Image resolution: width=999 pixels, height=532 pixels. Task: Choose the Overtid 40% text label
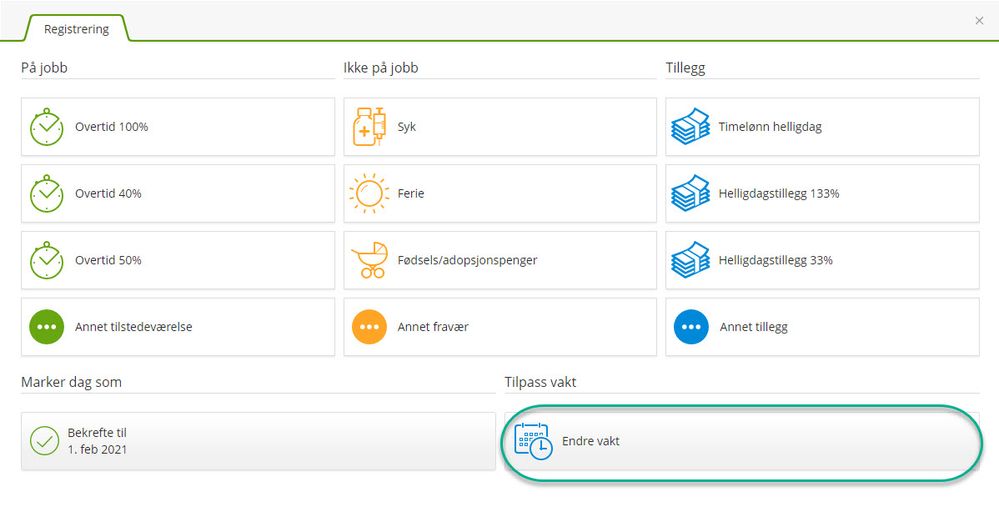pyautogui.click(x=108, y=194)
